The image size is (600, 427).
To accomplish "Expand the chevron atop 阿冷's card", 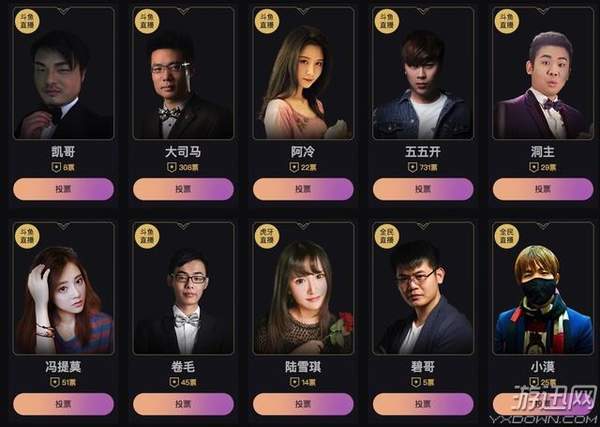I will tap(303, 11).
